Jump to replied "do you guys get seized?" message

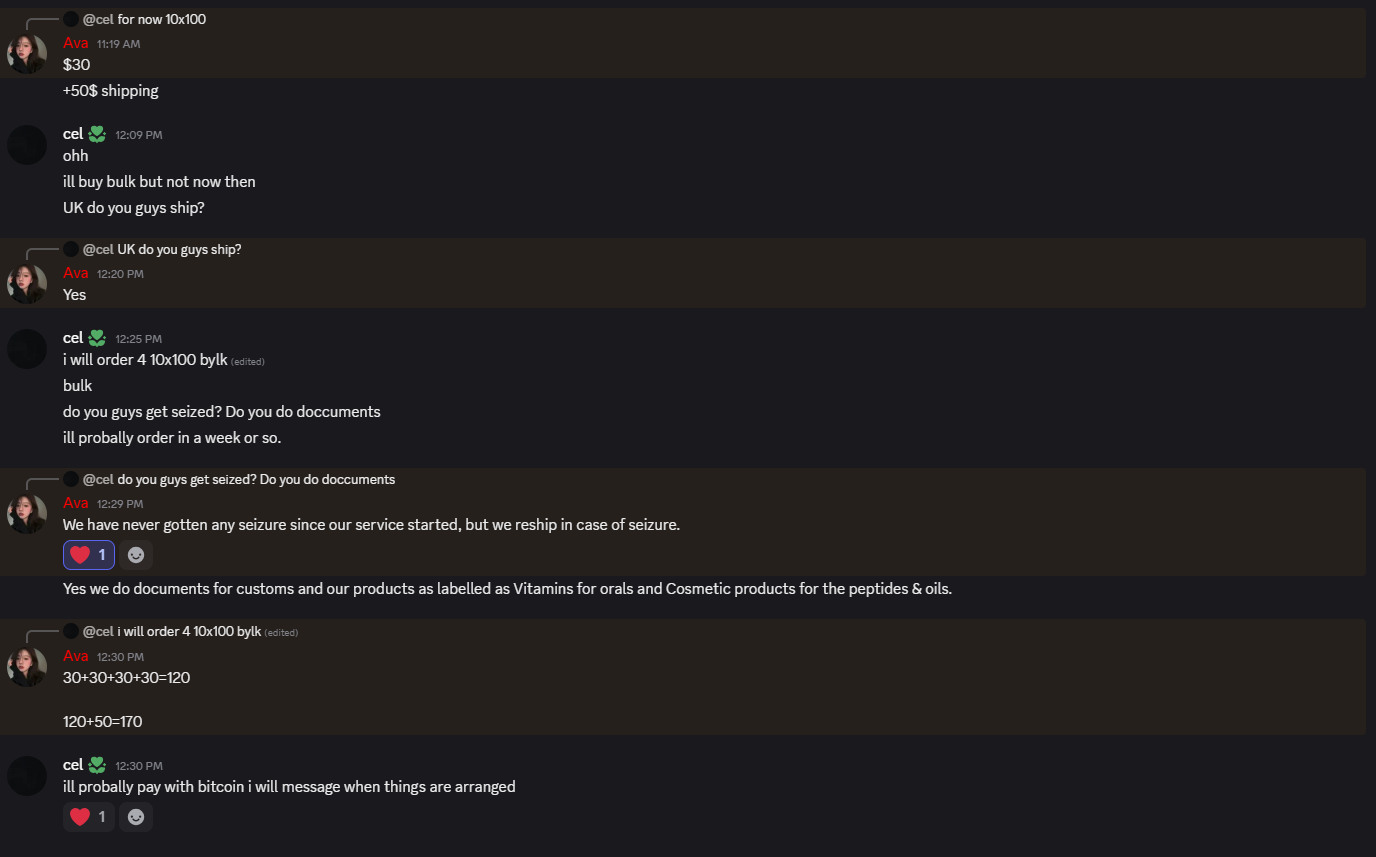255,479
